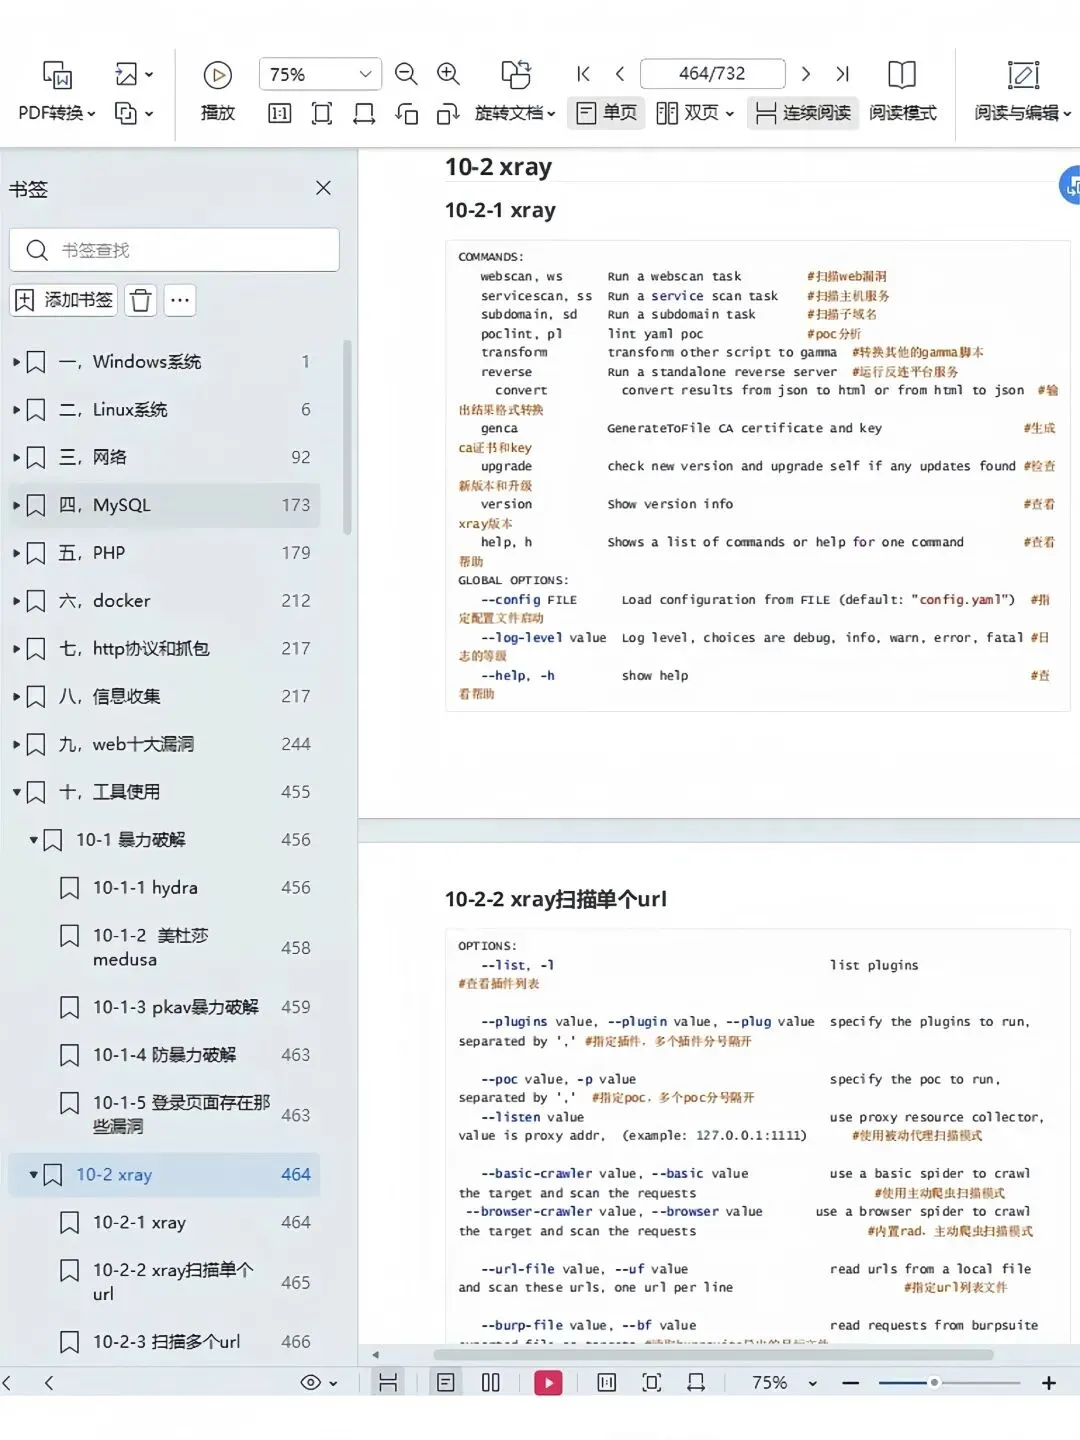Viewport: 1080px width, 1440px height.
Task: Toggle 连续阅读 continuous reading
Action: pos(803,113)
